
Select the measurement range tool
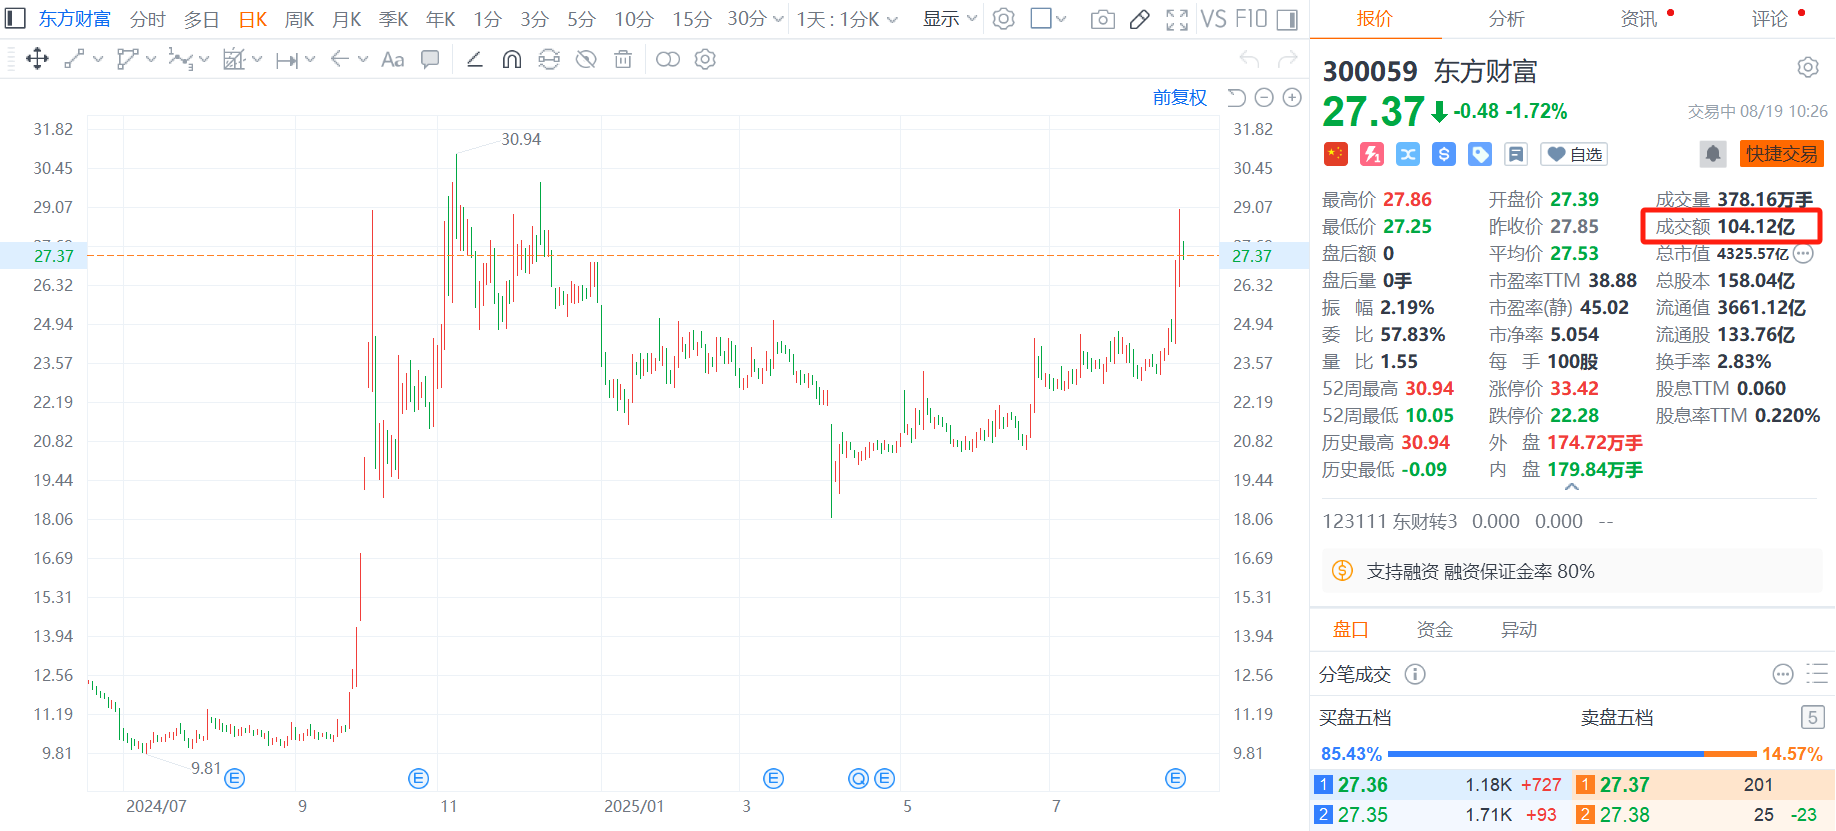click(x=234, y=59)
